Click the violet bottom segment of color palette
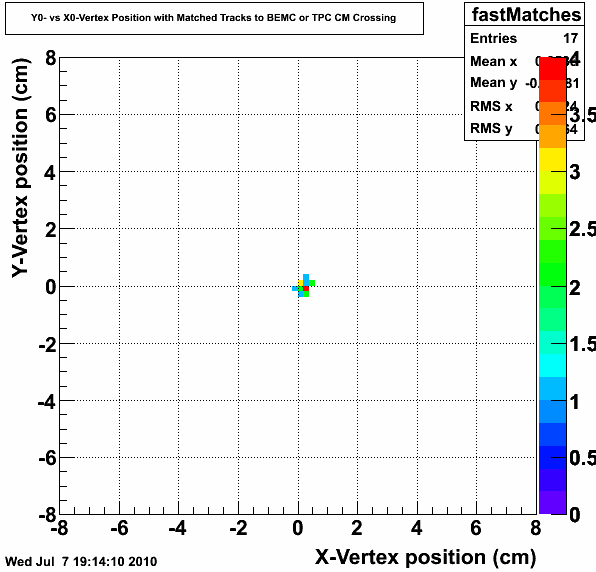This screenshot has height=572, width=596. point(553,502)
